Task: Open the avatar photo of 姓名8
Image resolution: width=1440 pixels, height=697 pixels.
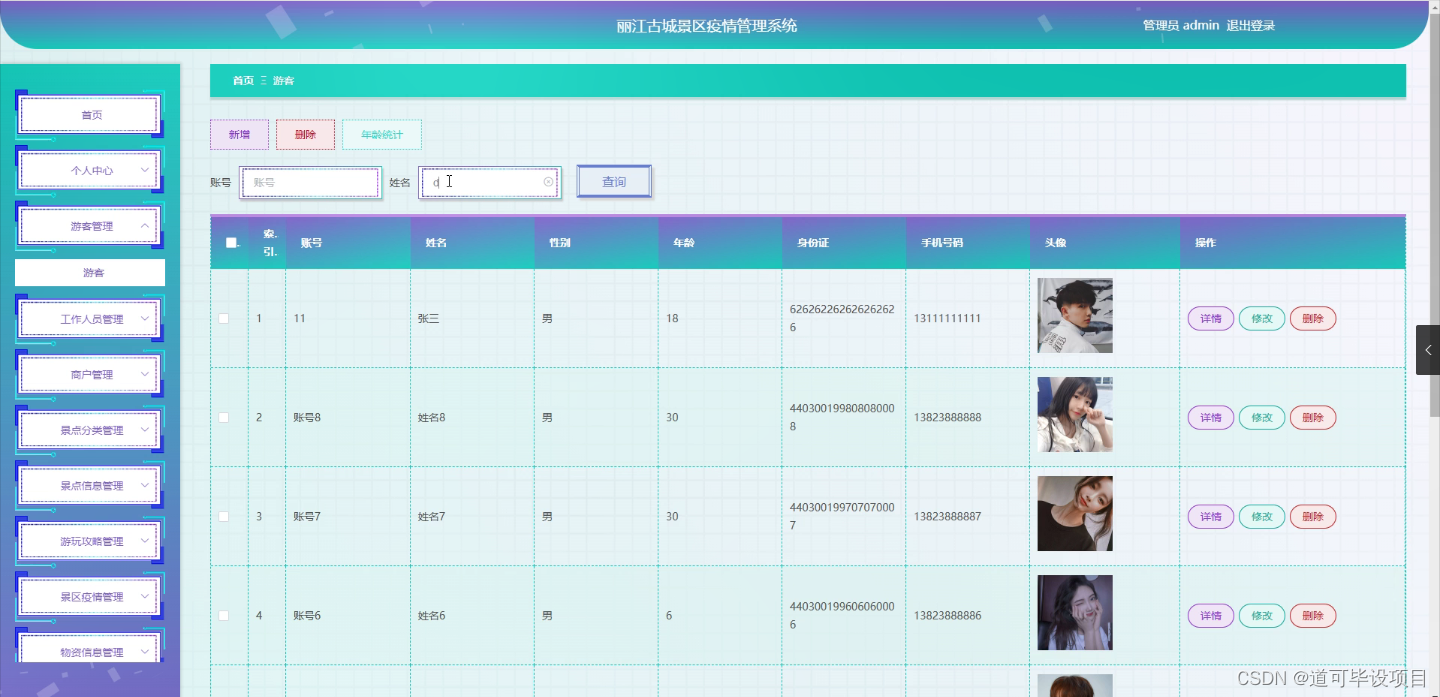Action: 1075,414
